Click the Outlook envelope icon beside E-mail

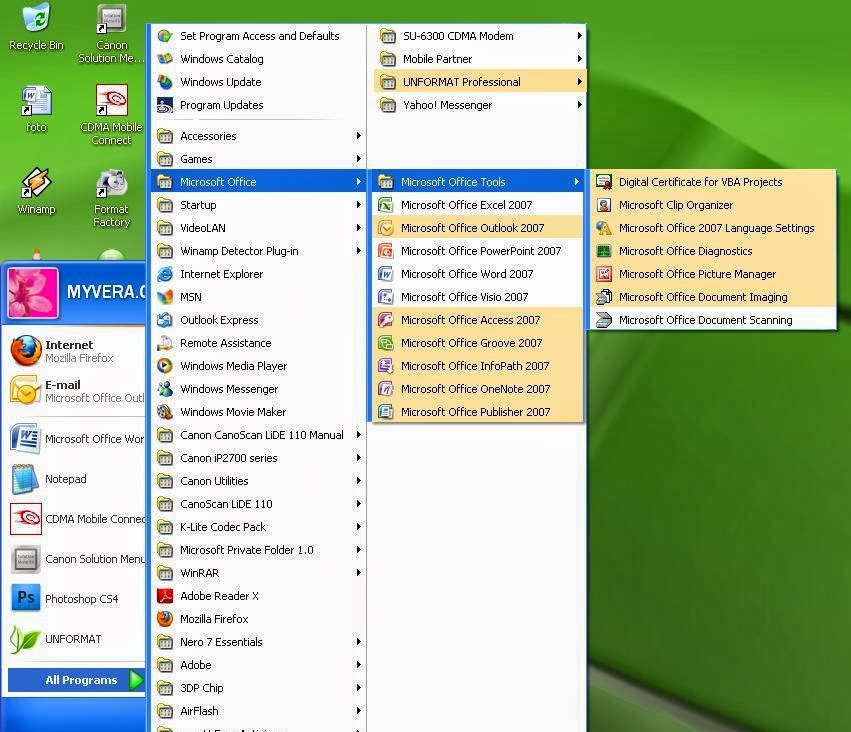pyautogui.click(x=26, y=390)
